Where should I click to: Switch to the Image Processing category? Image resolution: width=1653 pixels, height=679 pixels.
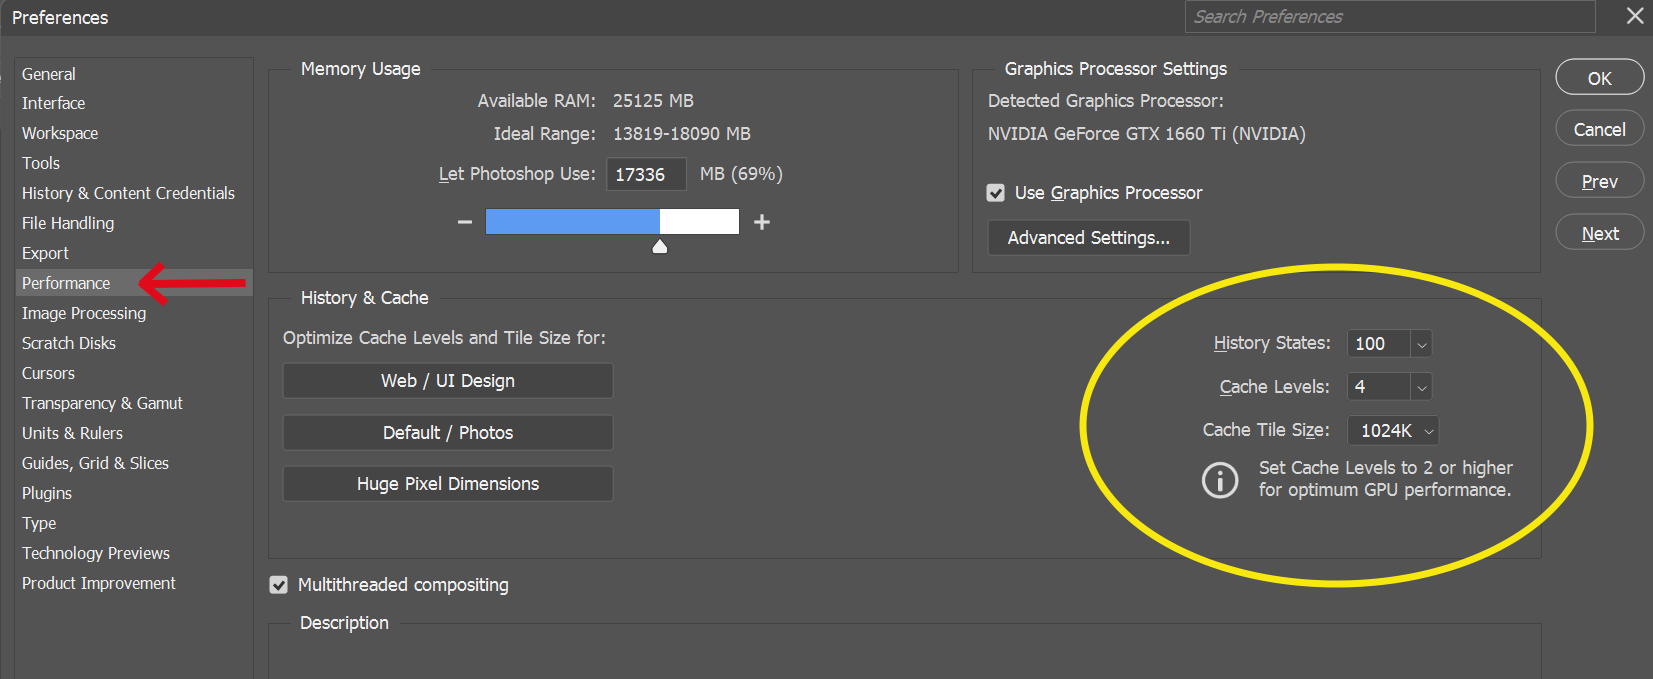point(84,313)
